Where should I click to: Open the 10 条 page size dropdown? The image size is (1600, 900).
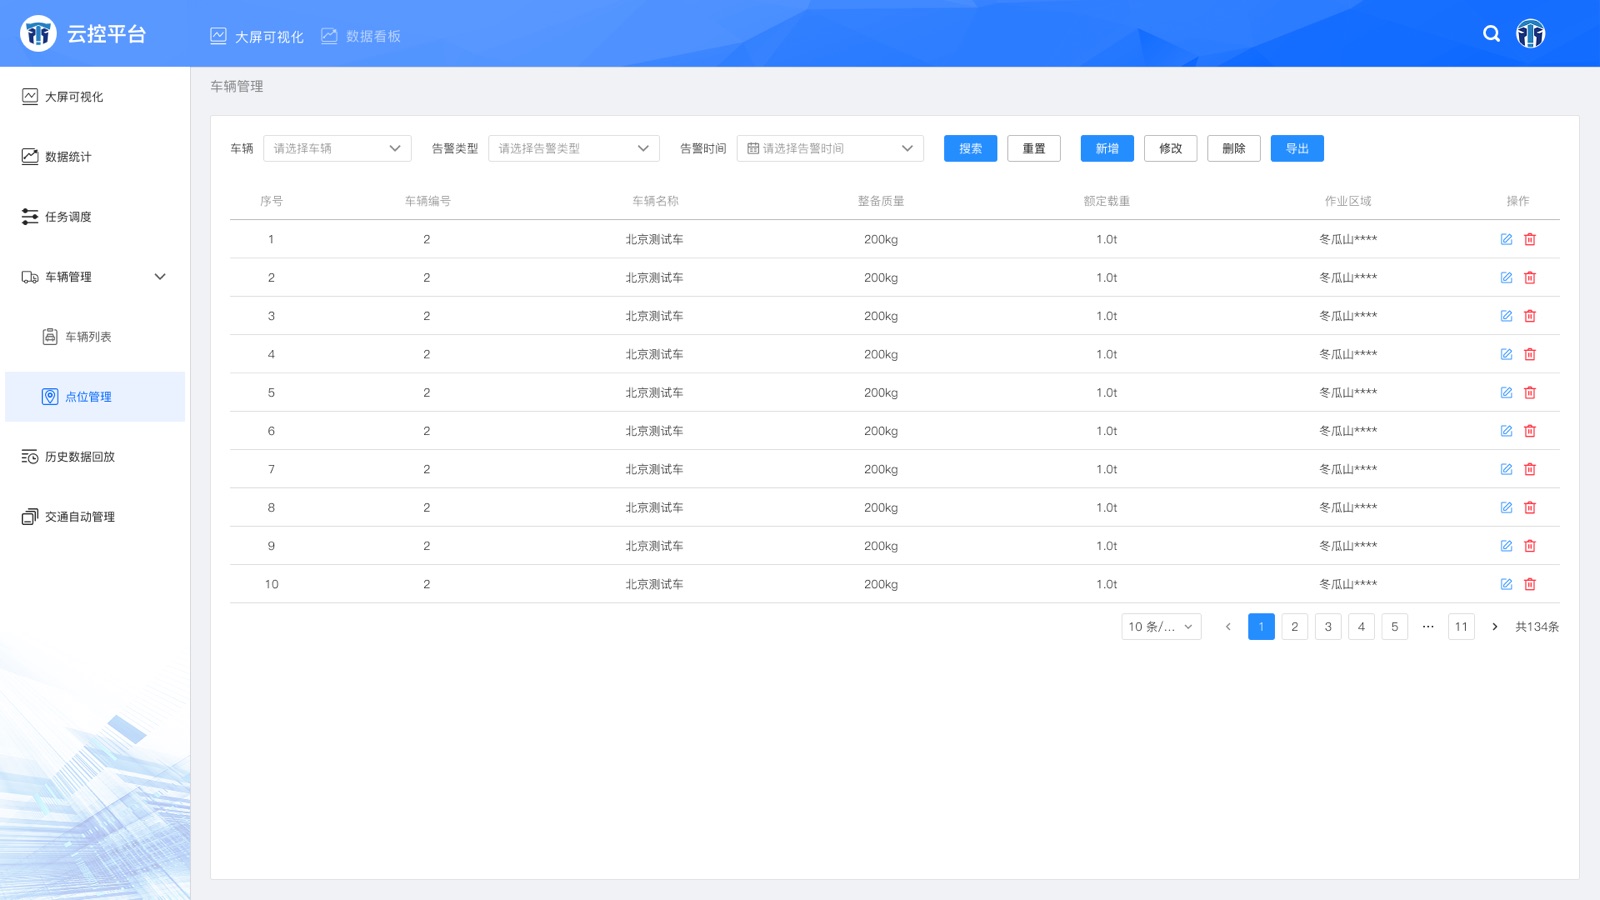(x=1161, y=627)
